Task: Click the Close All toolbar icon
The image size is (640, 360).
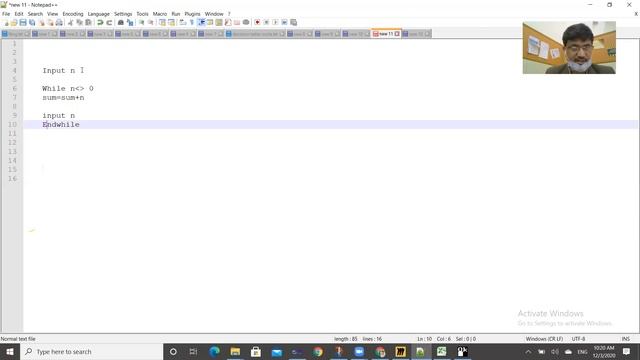Action: coord(50,22)
